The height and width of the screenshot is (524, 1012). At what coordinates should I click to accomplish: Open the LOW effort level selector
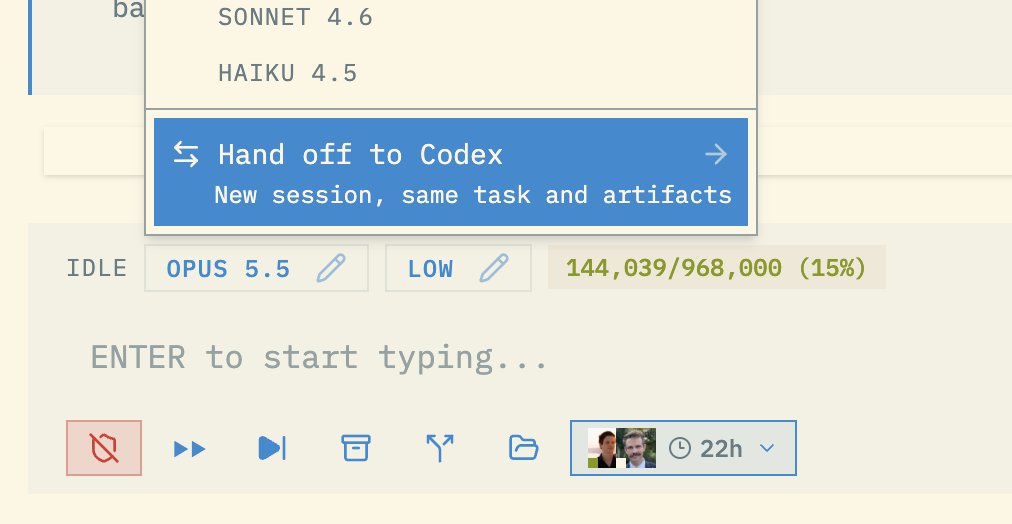[x=458, y=268]
